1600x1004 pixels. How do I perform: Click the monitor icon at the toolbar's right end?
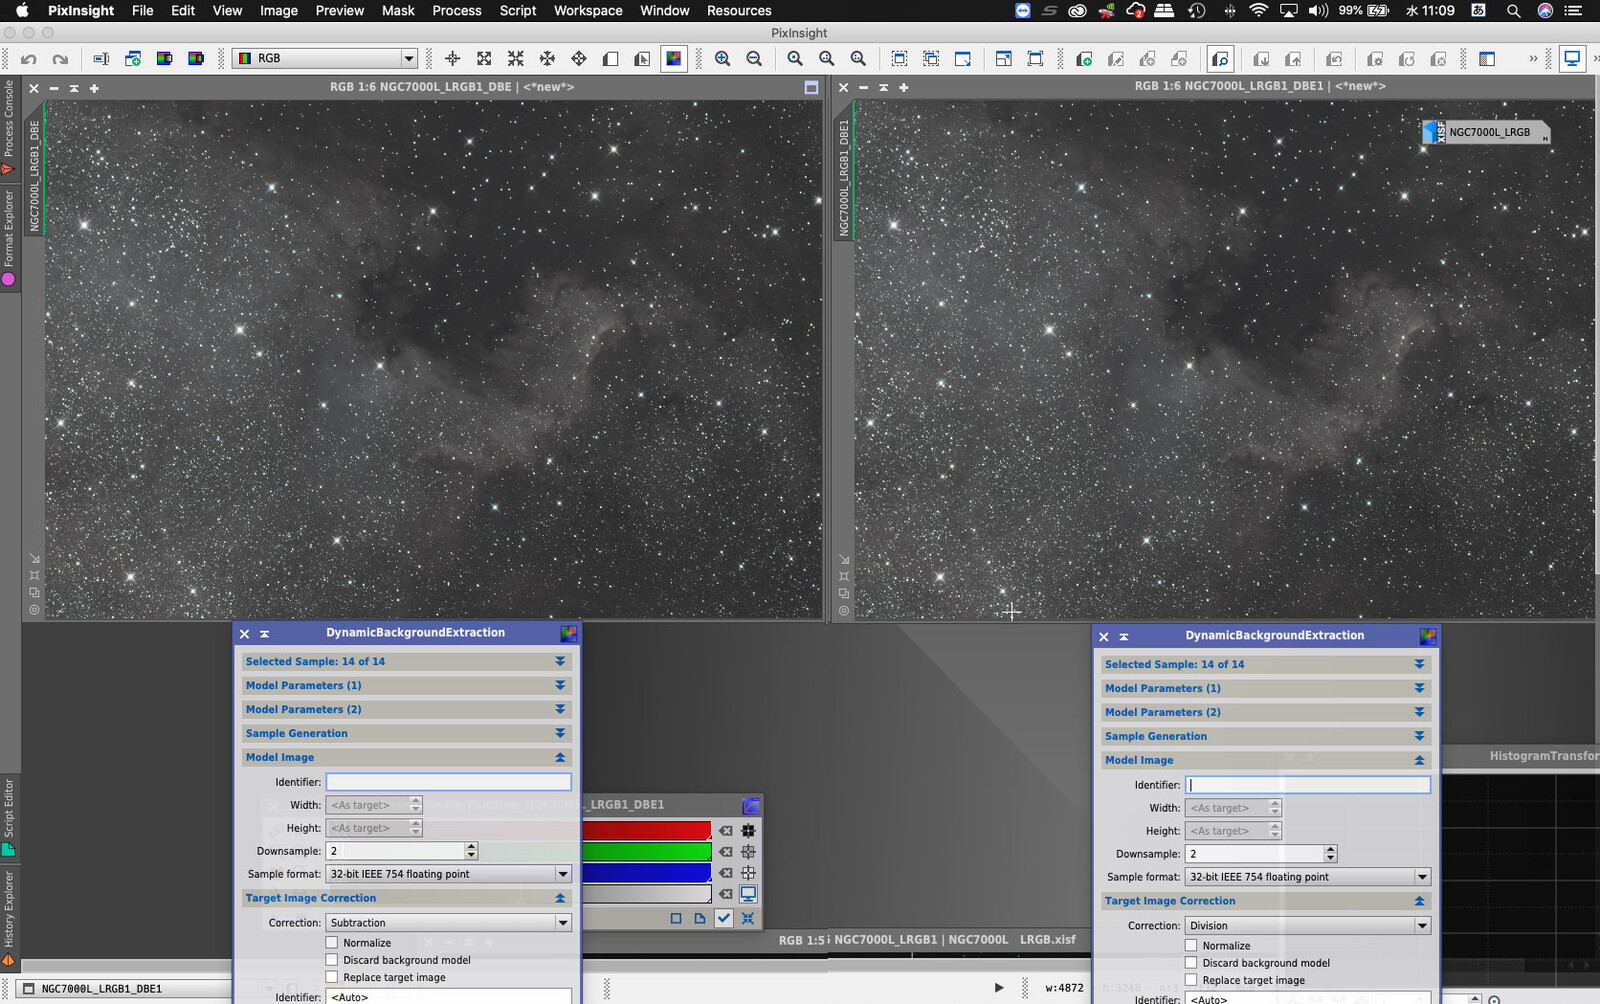click(x=1572, y=59)
